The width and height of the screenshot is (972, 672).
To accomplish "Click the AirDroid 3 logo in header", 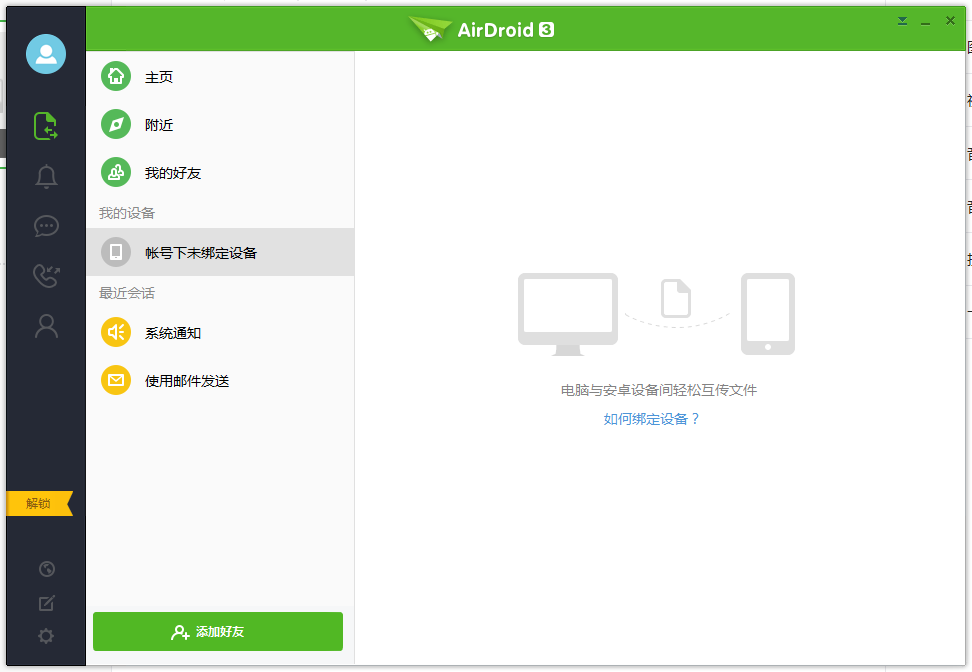I will [482, 30].
